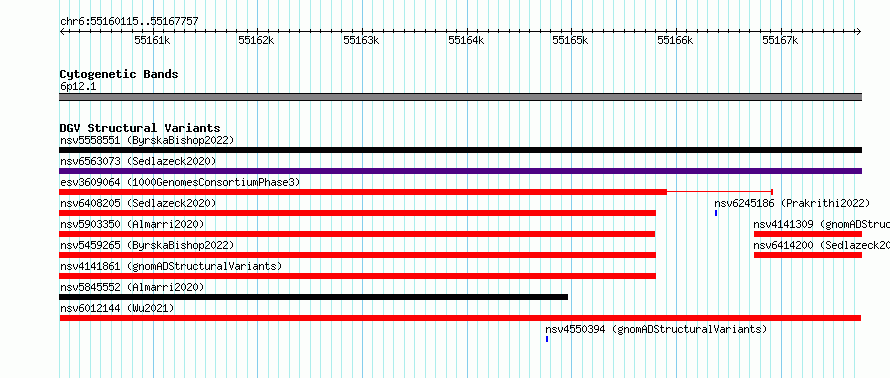The image size is (890, 378).
Task: Select the red nsv6408205 variant bar
Action: tap(358, 213)
